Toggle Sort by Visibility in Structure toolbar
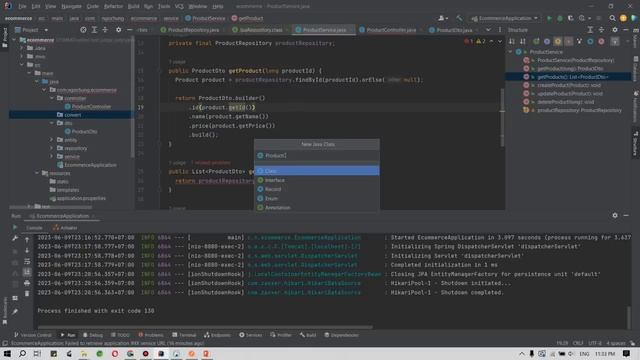Viewport: 640px width, 360px height. pyautogui.click(x=512, y=41)
